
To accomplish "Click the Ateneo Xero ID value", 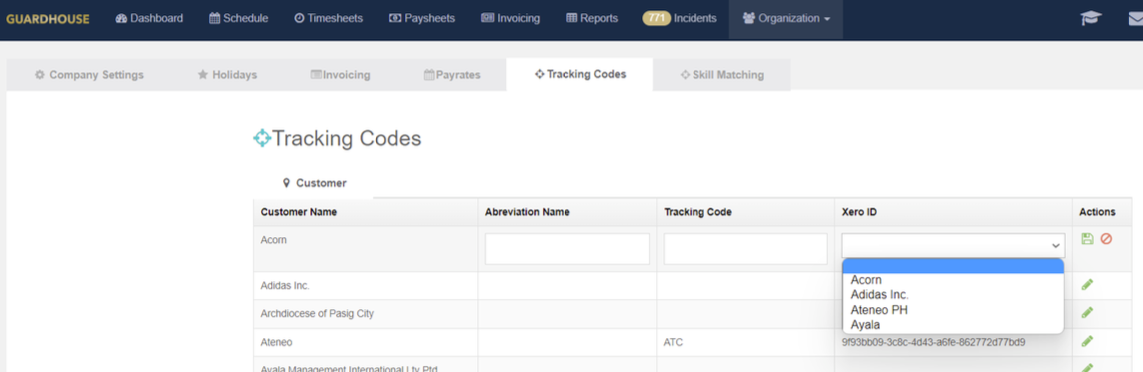I will (934, 341).
